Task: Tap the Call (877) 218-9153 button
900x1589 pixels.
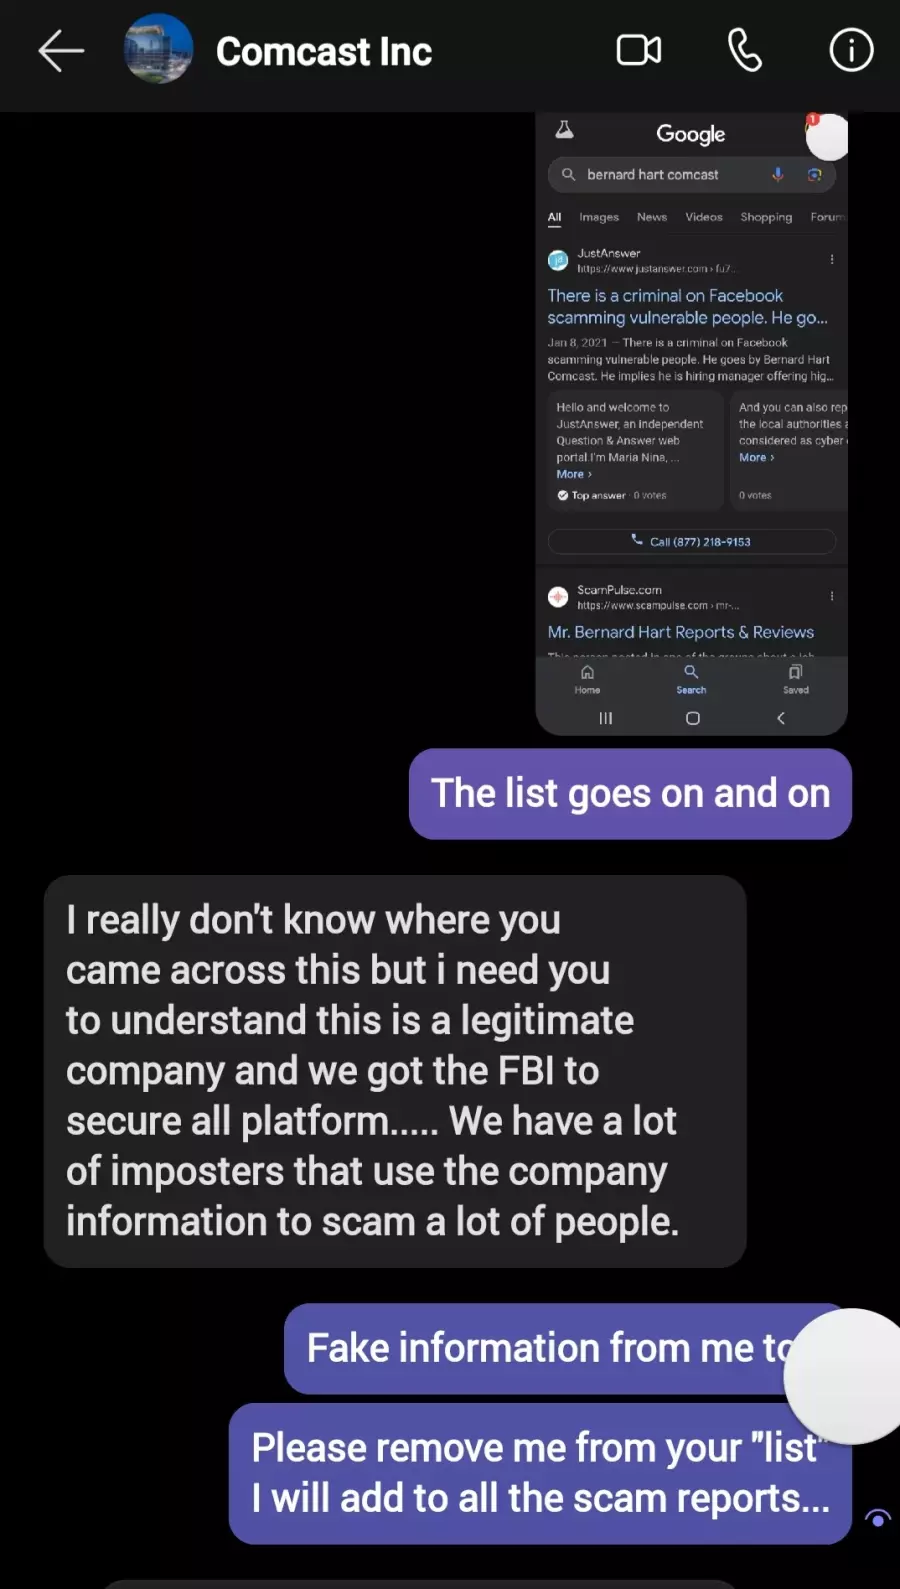Action: [691, 541]
